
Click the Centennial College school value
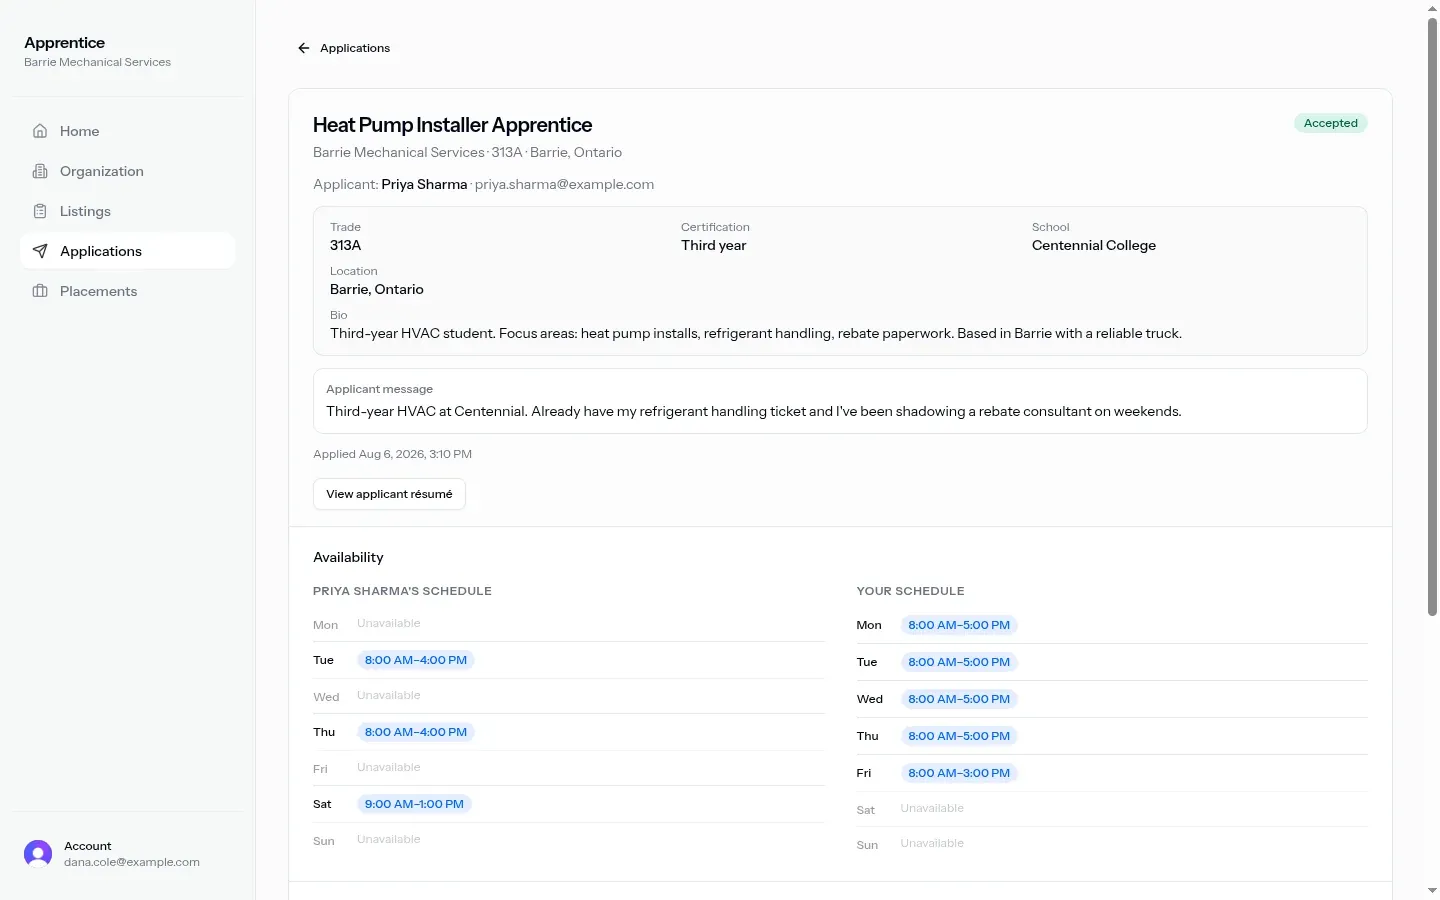point(1094,245)
